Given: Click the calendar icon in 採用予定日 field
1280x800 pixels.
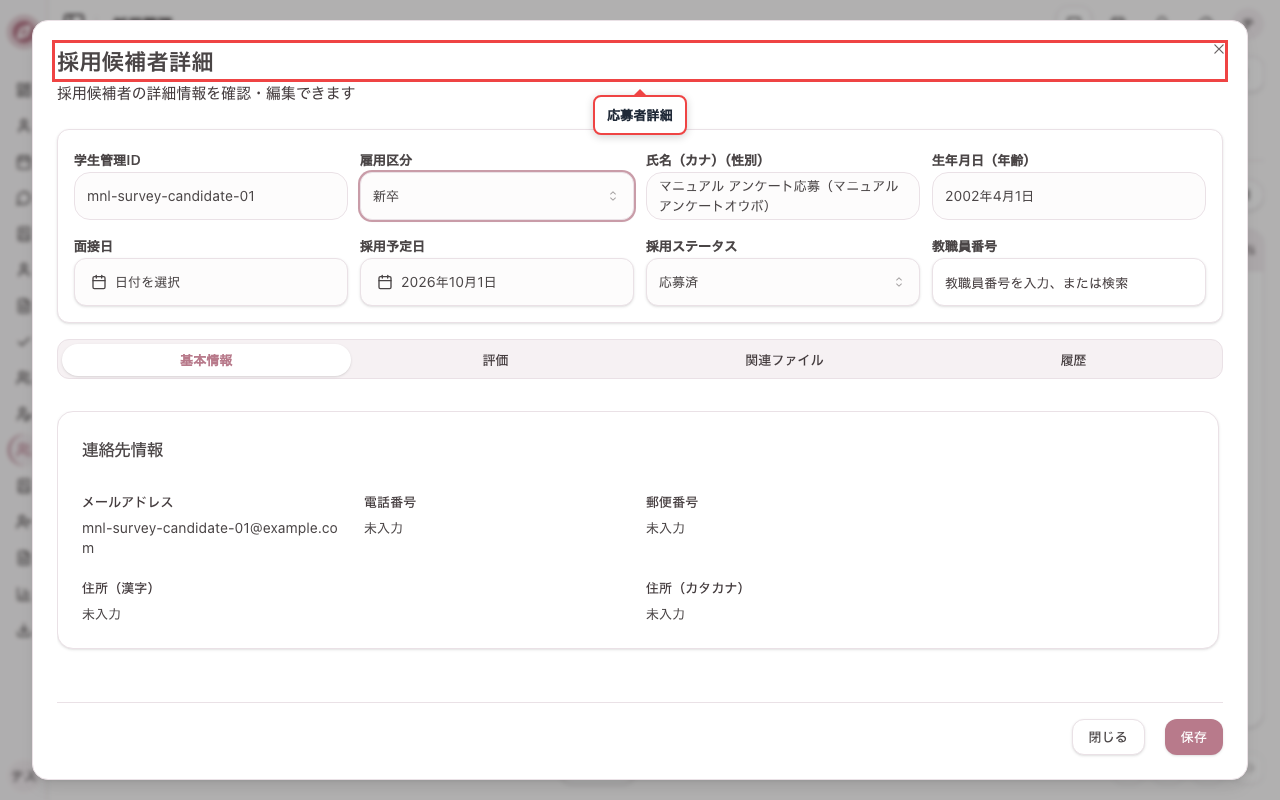Looking at the screenshot, I should 385,282.
